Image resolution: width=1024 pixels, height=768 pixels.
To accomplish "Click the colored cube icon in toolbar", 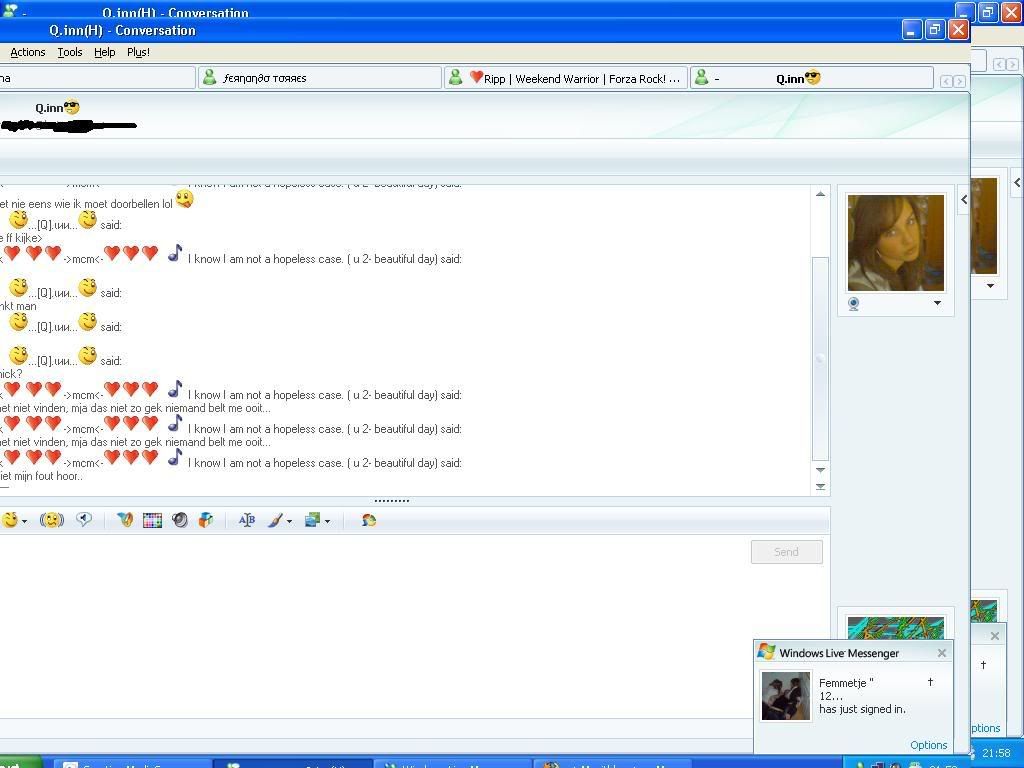I will (x=206, y=520).
